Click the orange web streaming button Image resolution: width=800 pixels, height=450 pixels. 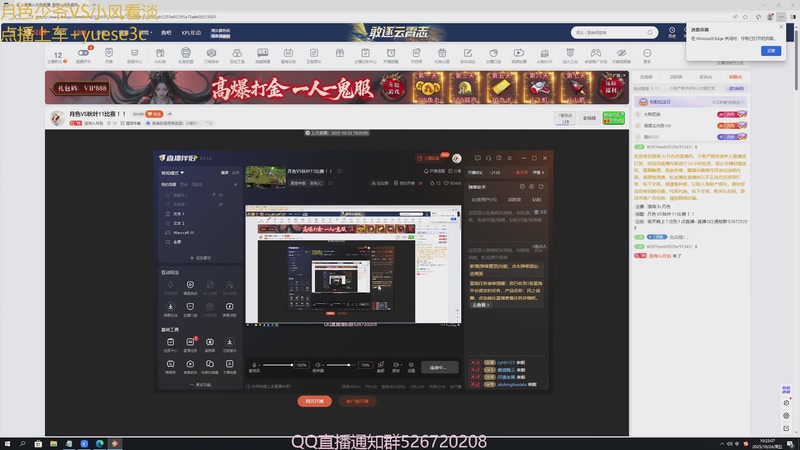pyautogui.click(x=314, y=402)
